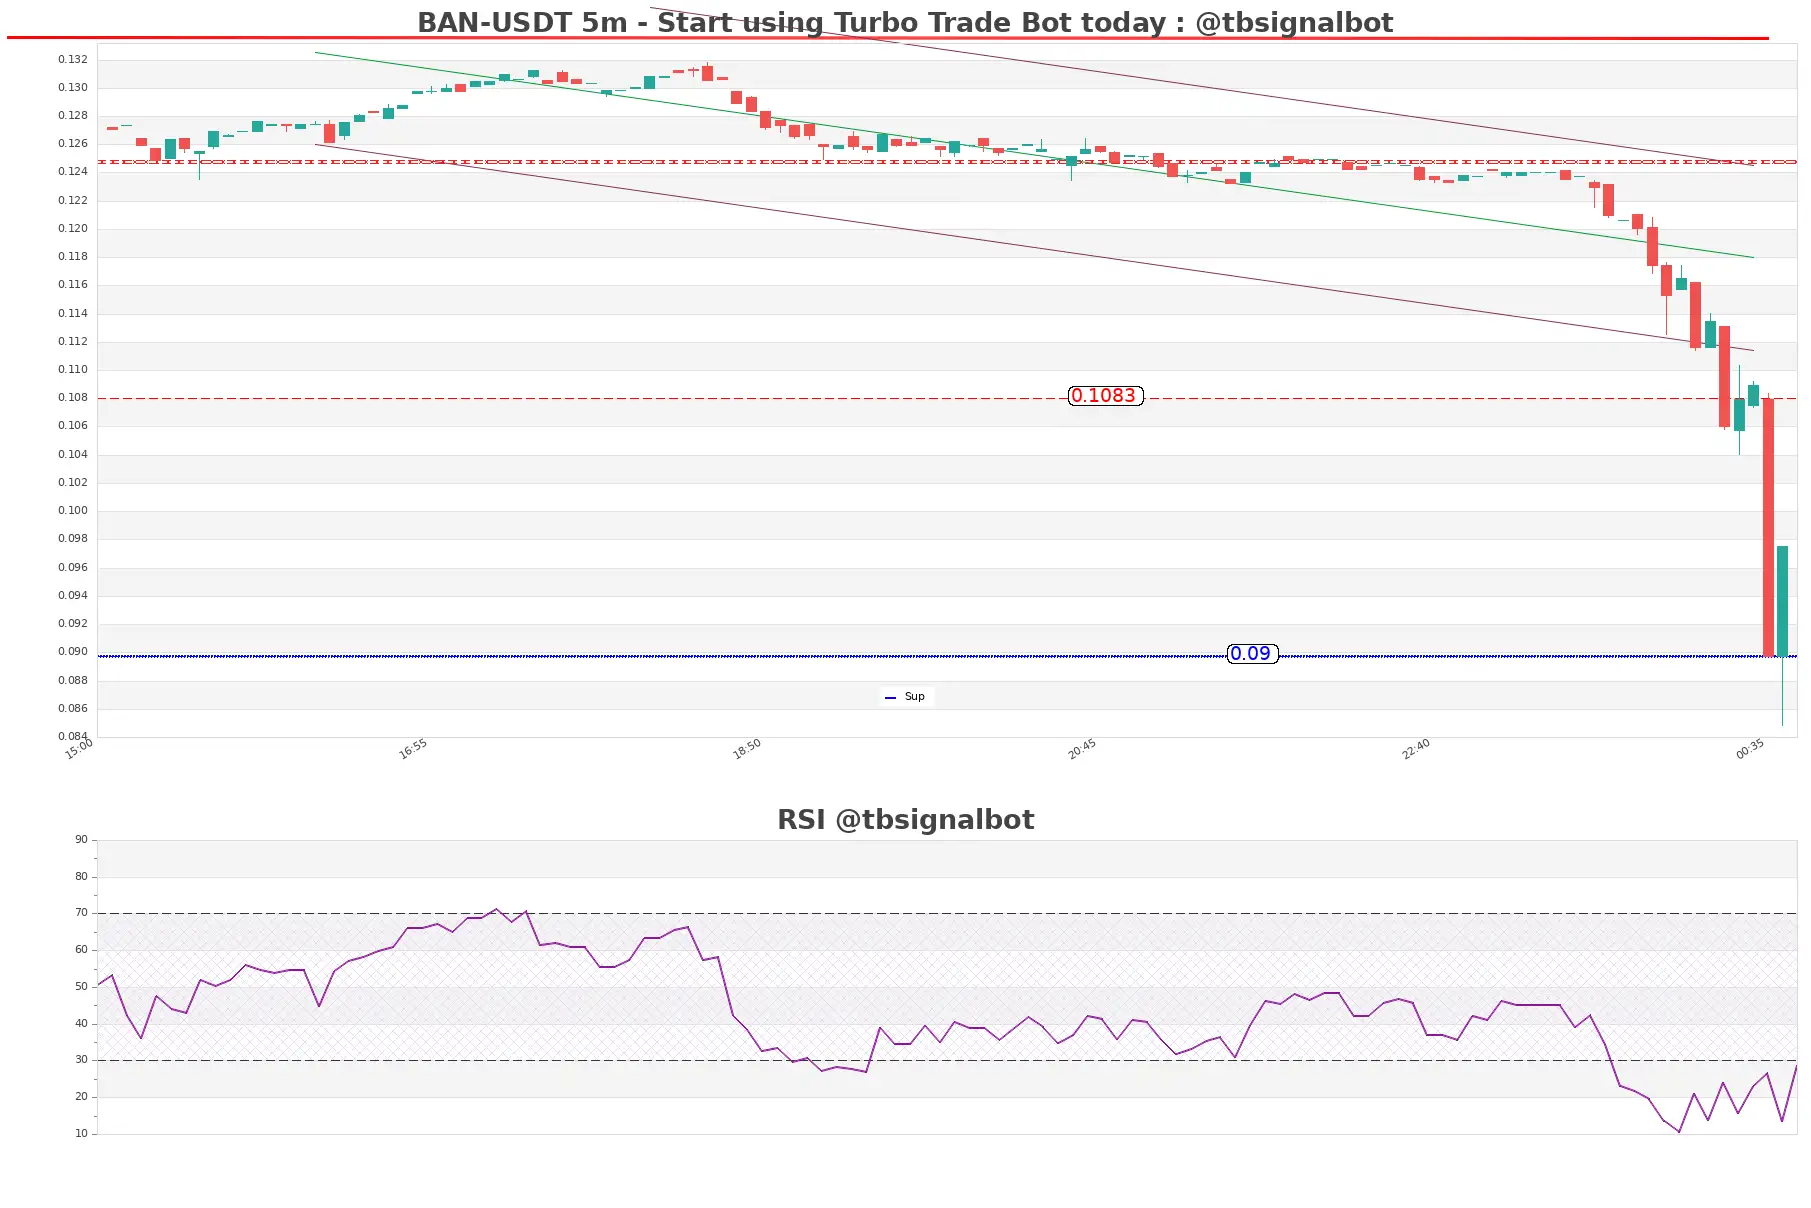Click the 0.090 price axis label
This screenshot has width=1811, height=1208.
point(72,652)
